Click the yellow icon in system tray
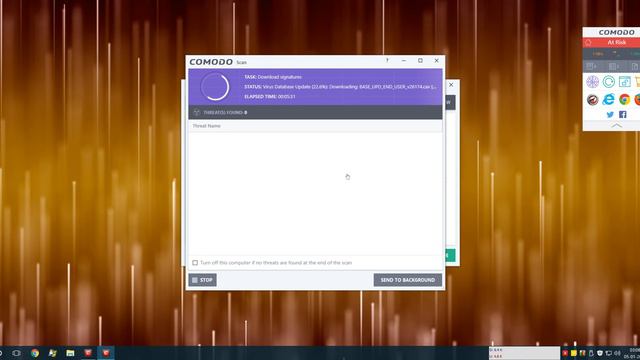Viewport: 640px width, 360px height. 573,353
